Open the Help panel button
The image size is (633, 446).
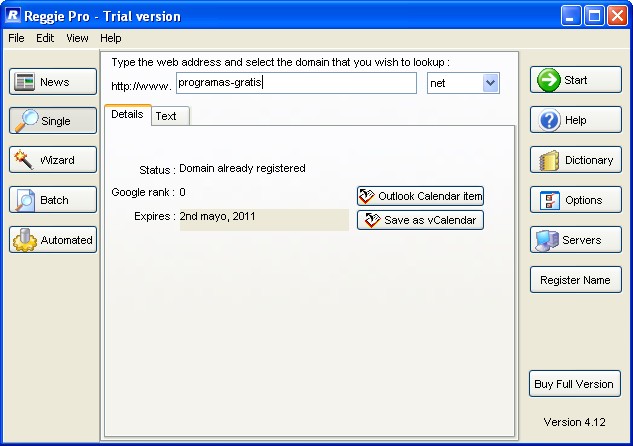click(x=576, y=119)
